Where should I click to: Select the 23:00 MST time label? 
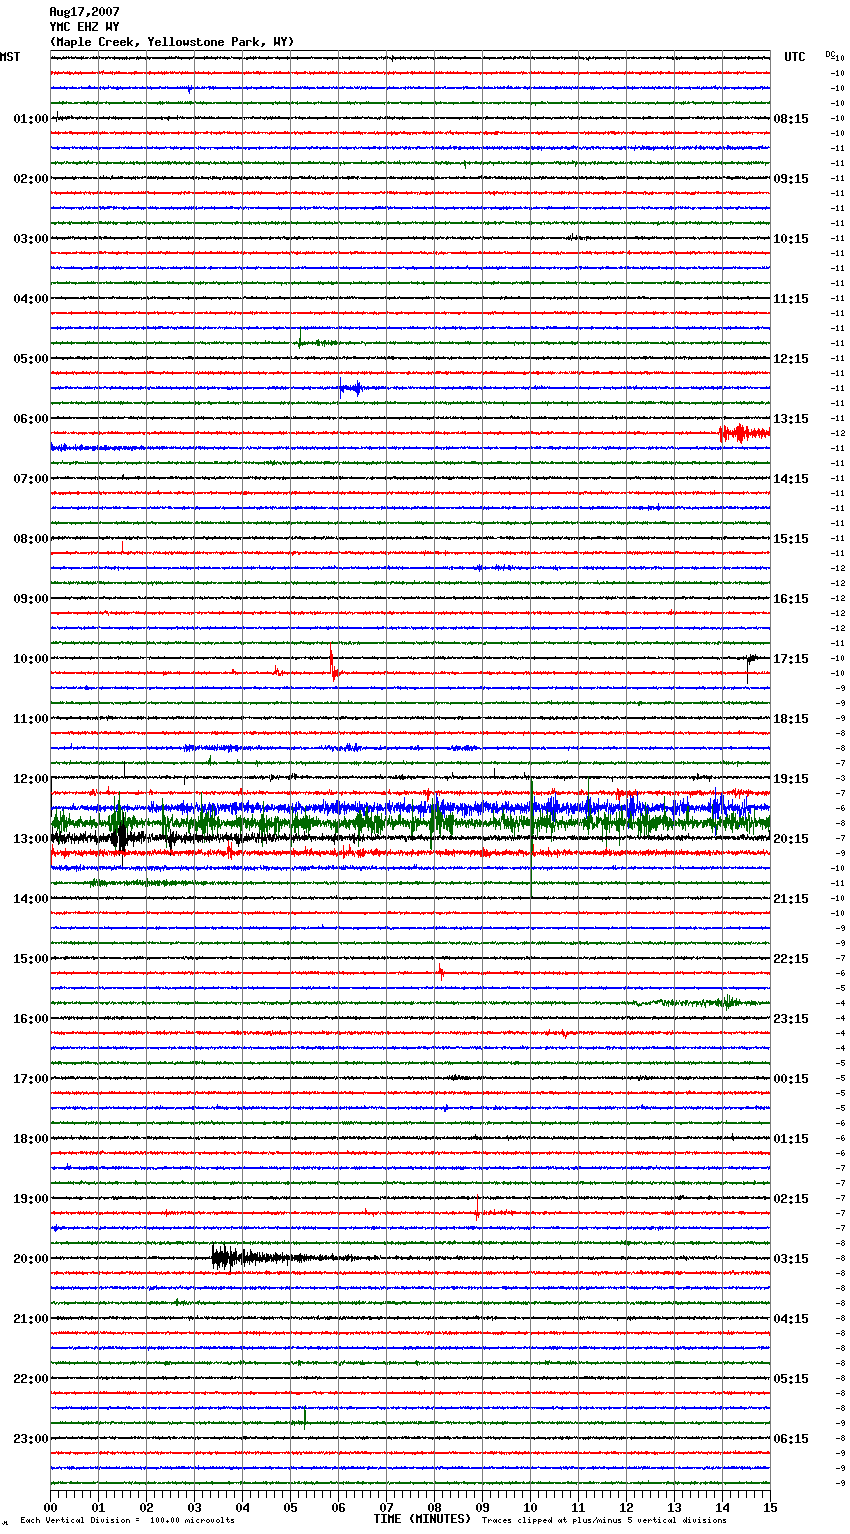point(31,1439)
